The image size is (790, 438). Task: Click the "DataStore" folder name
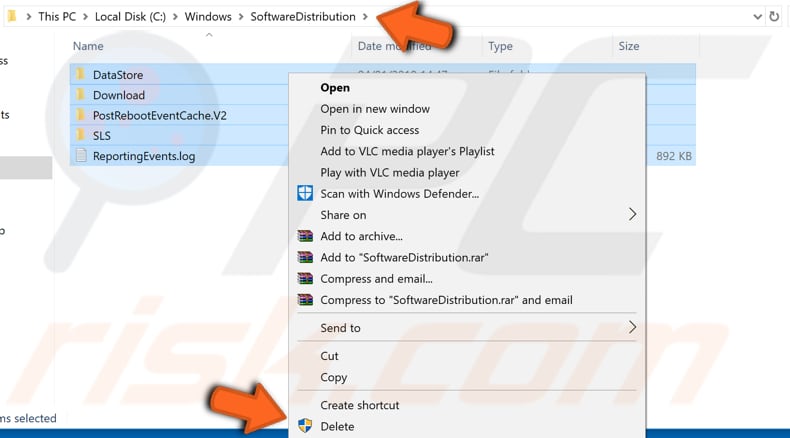118,75
